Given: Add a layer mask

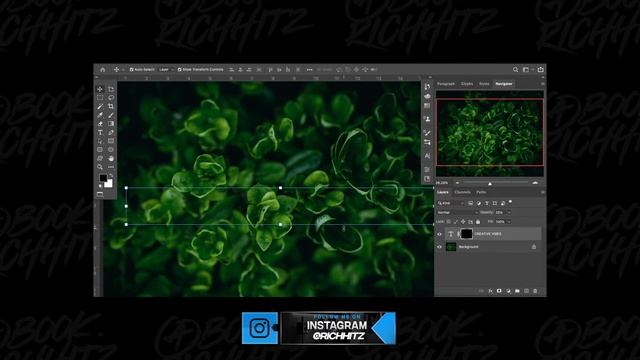Looking at the screenshot, I should coord(499,291).
